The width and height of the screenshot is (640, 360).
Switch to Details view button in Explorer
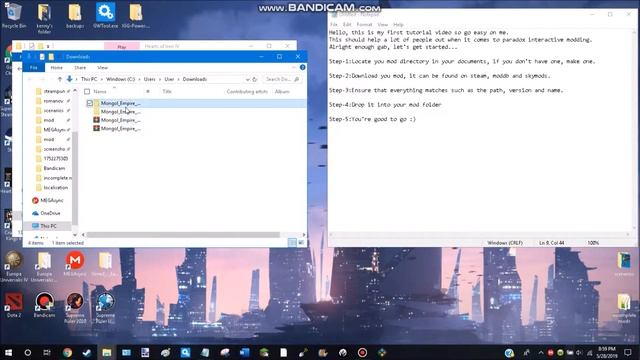pos(292,243)
